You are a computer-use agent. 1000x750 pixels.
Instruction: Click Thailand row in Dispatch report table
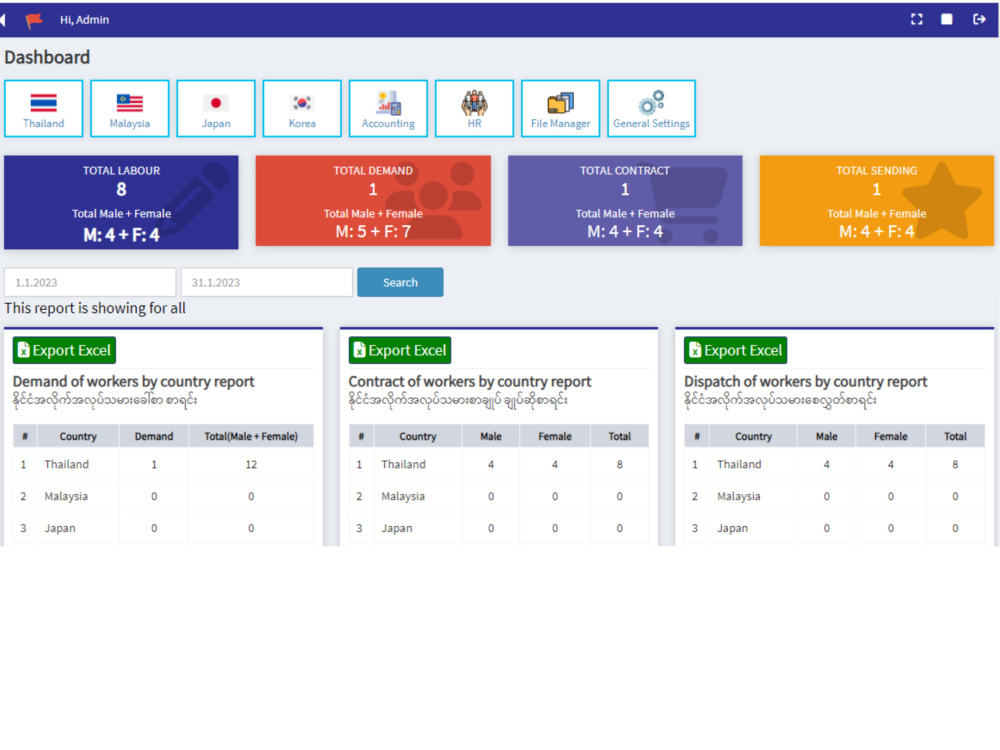pos(835,464)
